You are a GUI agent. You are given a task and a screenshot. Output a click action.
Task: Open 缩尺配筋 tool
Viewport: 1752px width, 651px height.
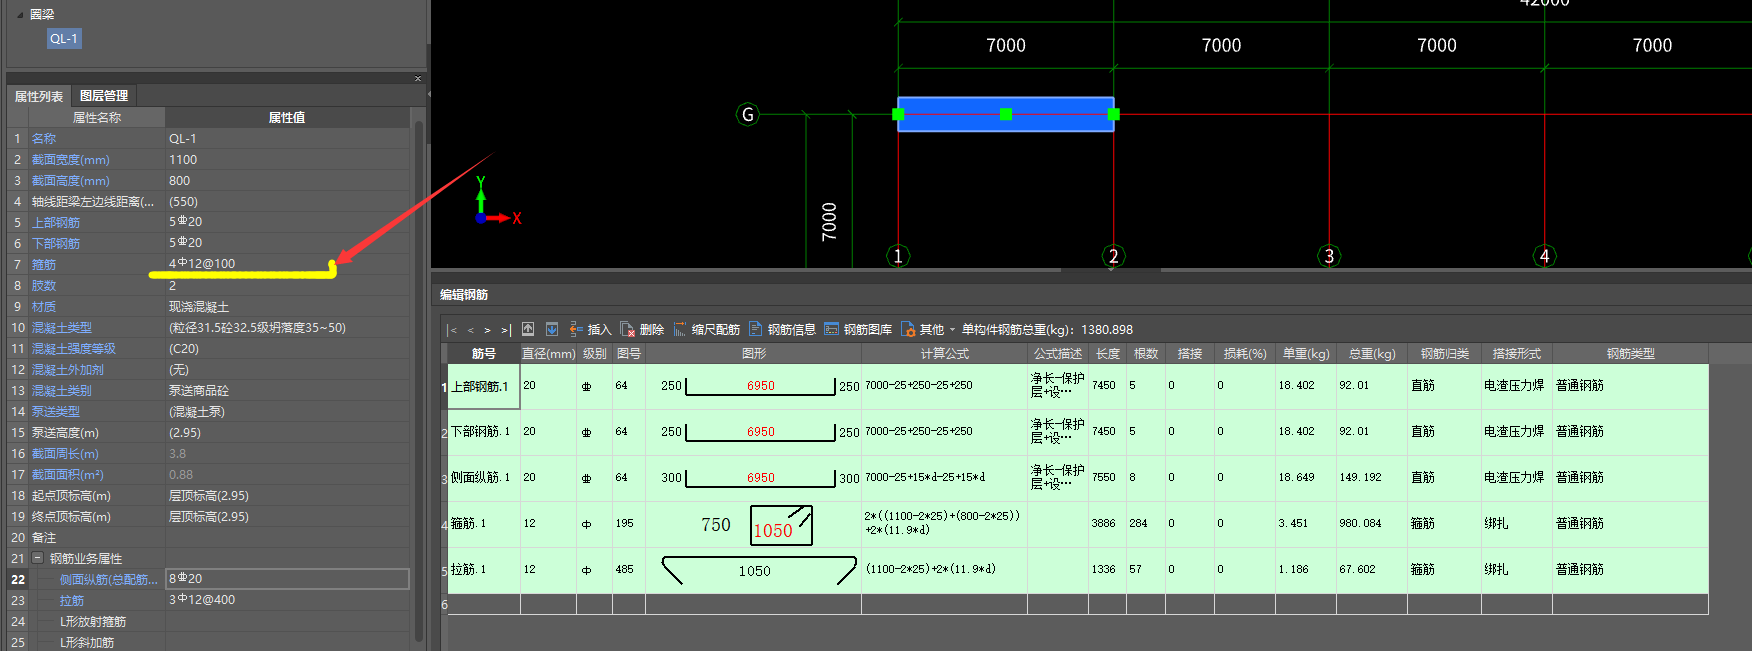[706, 329]
